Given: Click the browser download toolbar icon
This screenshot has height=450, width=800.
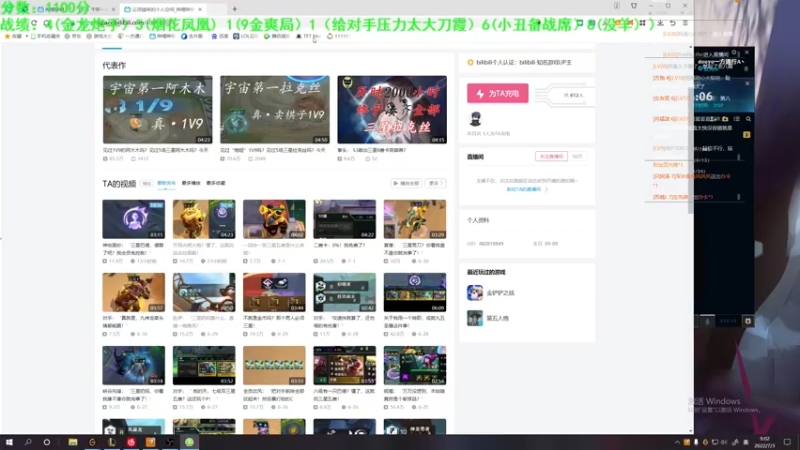Looking at the screenshot, I should (x=660, y=23).
